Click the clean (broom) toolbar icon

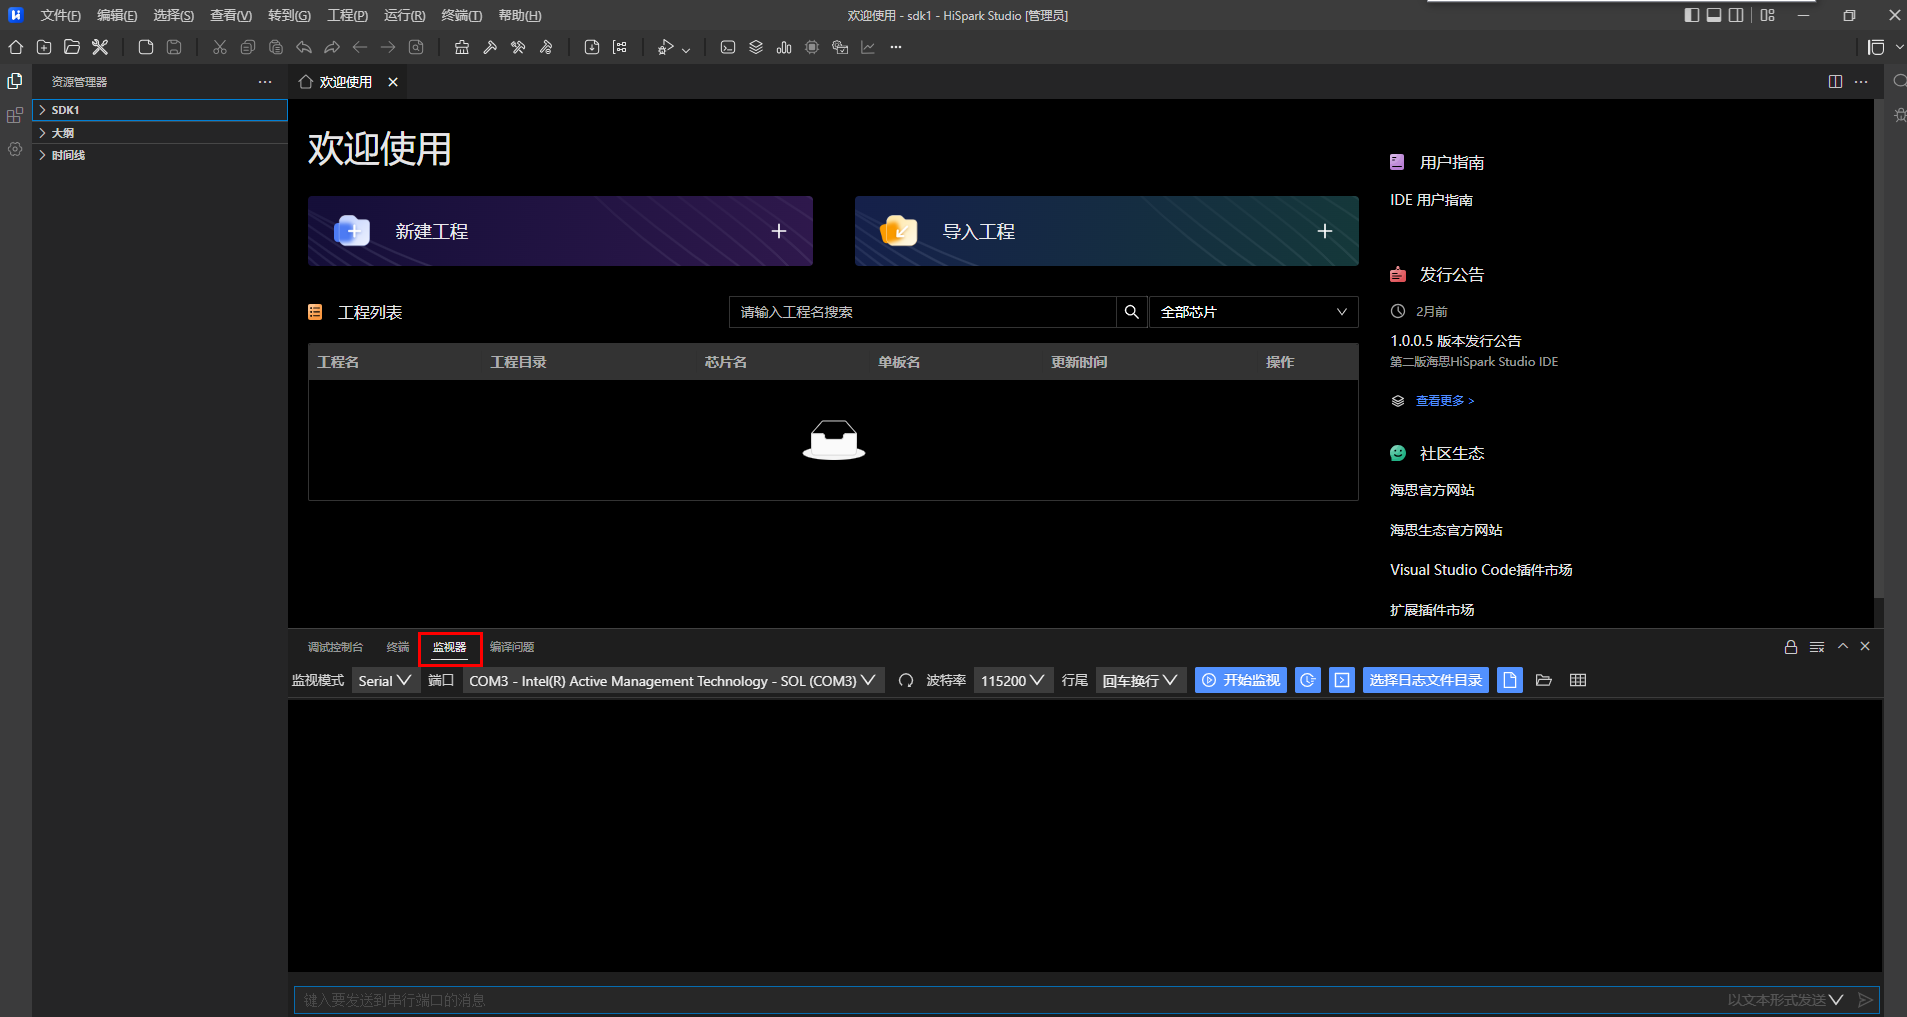coord(462,47)
